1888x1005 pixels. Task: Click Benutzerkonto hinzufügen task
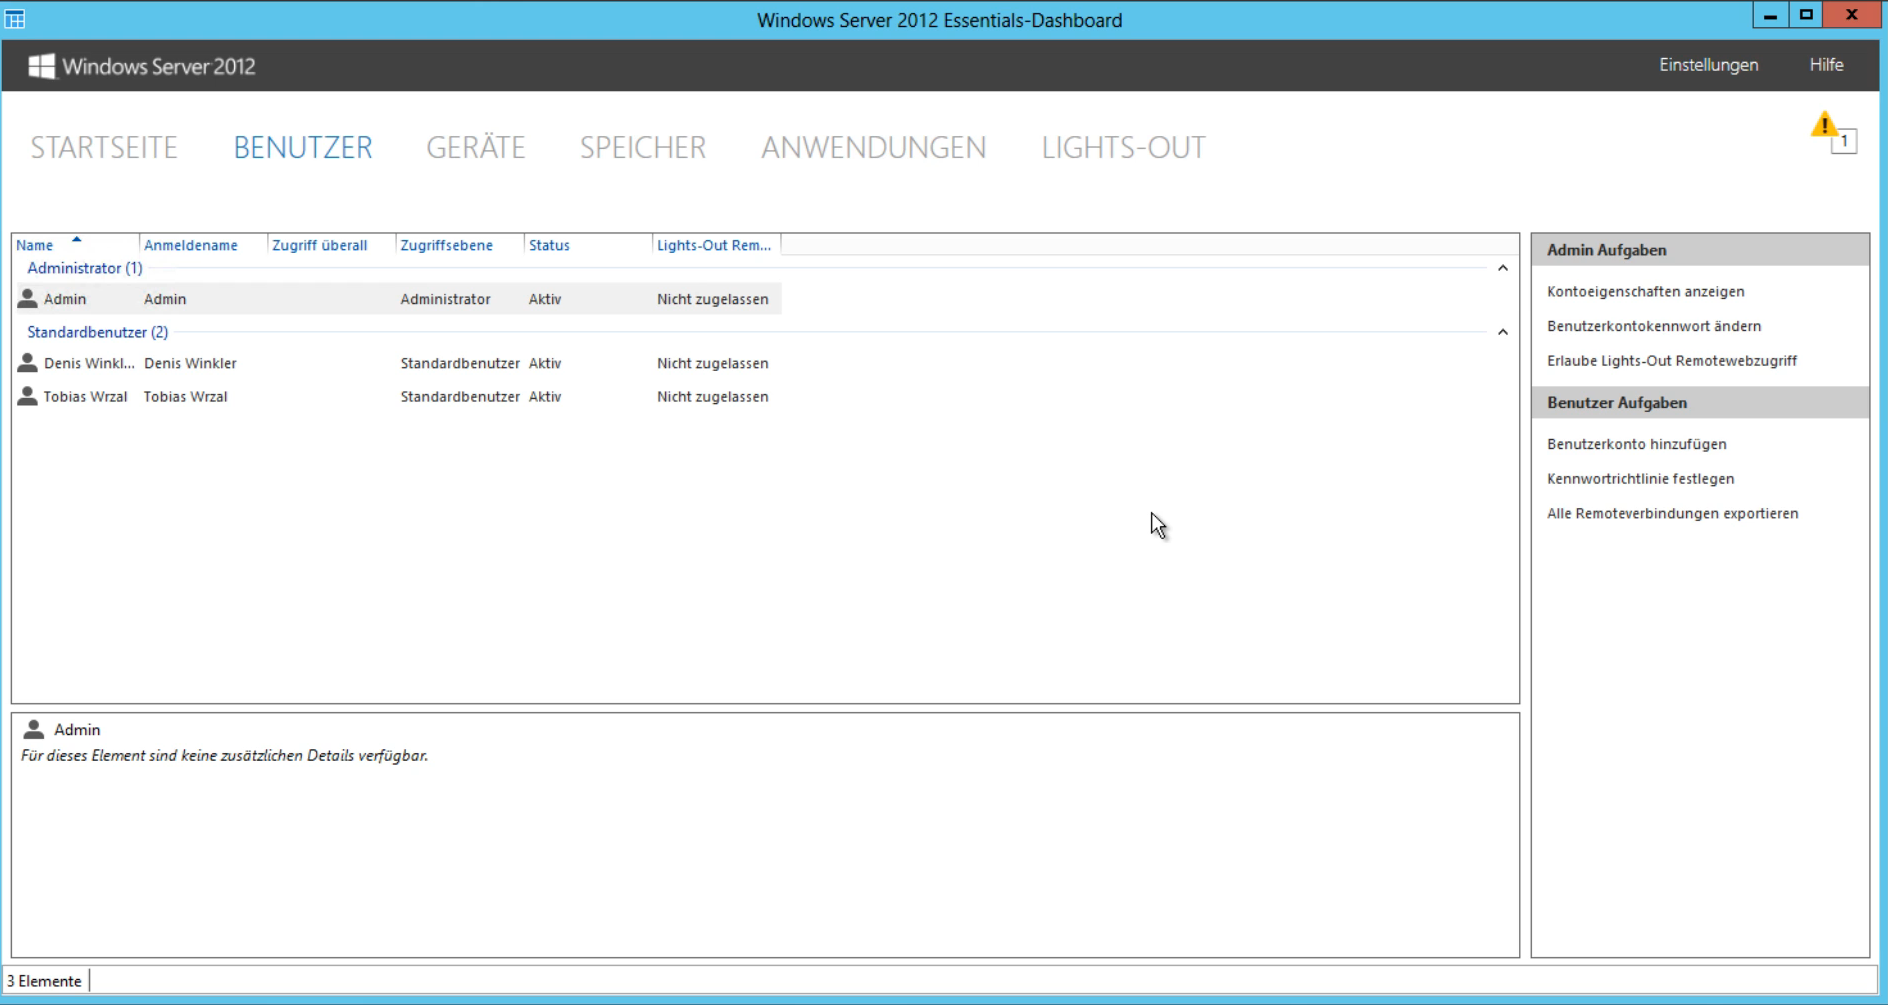pyautogui.click(x=1636, y=444)
